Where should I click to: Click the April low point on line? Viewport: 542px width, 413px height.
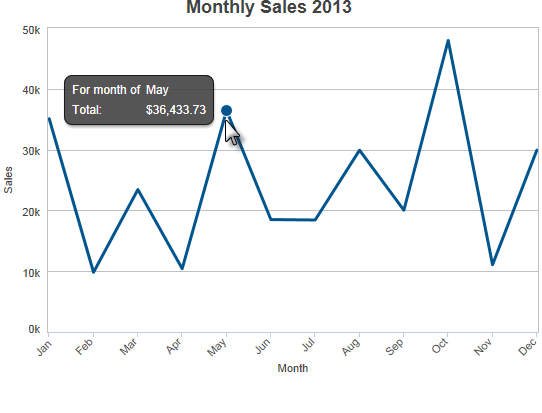182,268
